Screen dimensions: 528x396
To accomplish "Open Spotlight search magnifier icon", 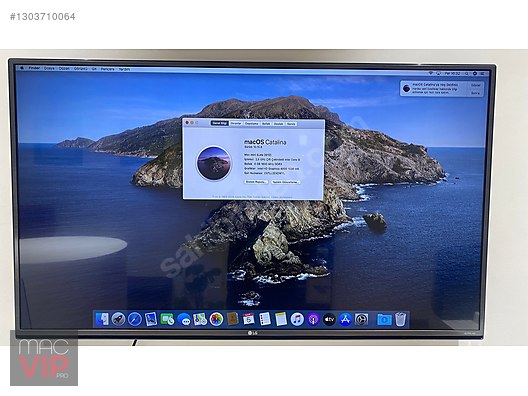I will pyautogui.click(x=466, y=73).
